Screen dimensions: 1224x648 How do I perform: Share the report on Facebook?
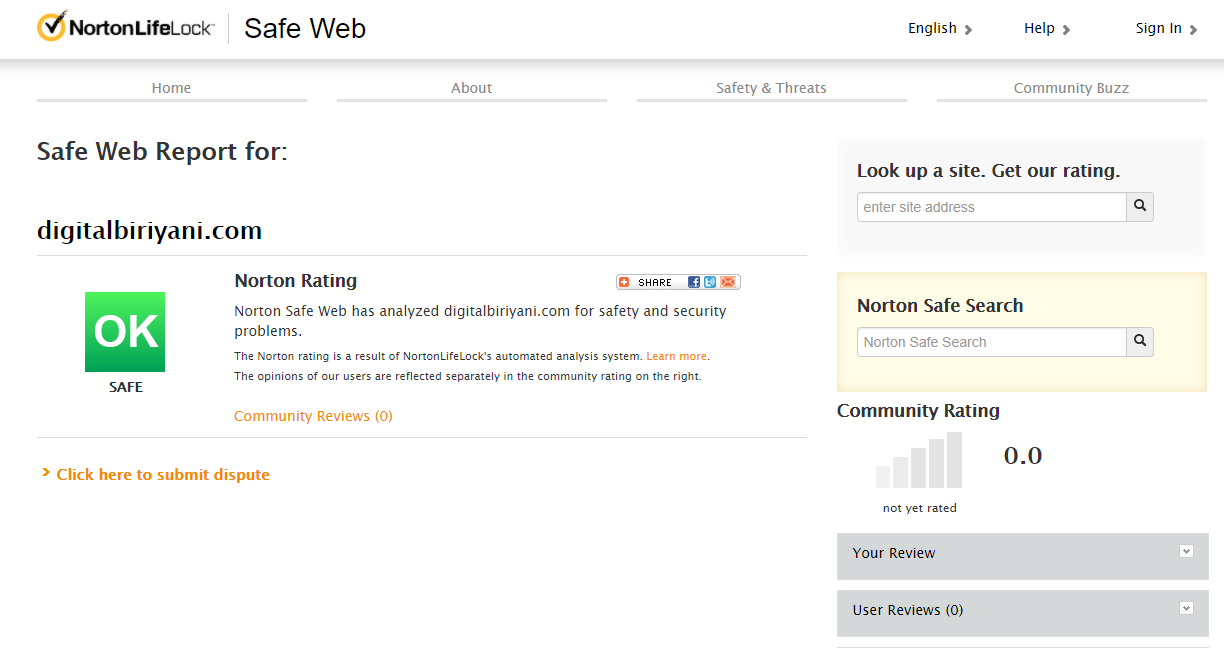694,282
